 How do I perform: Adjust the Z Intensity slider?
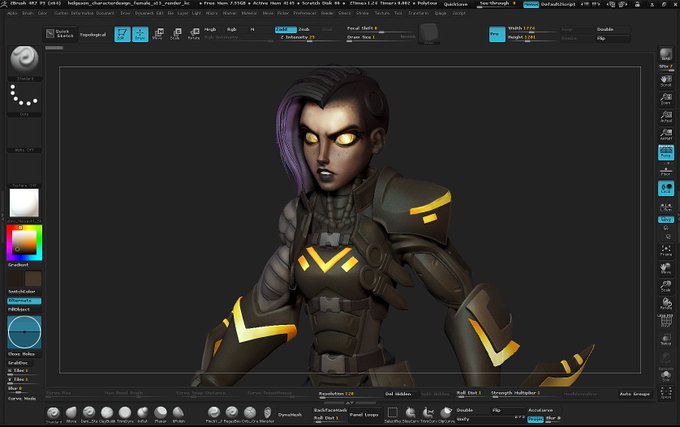[x=309, y=38]
